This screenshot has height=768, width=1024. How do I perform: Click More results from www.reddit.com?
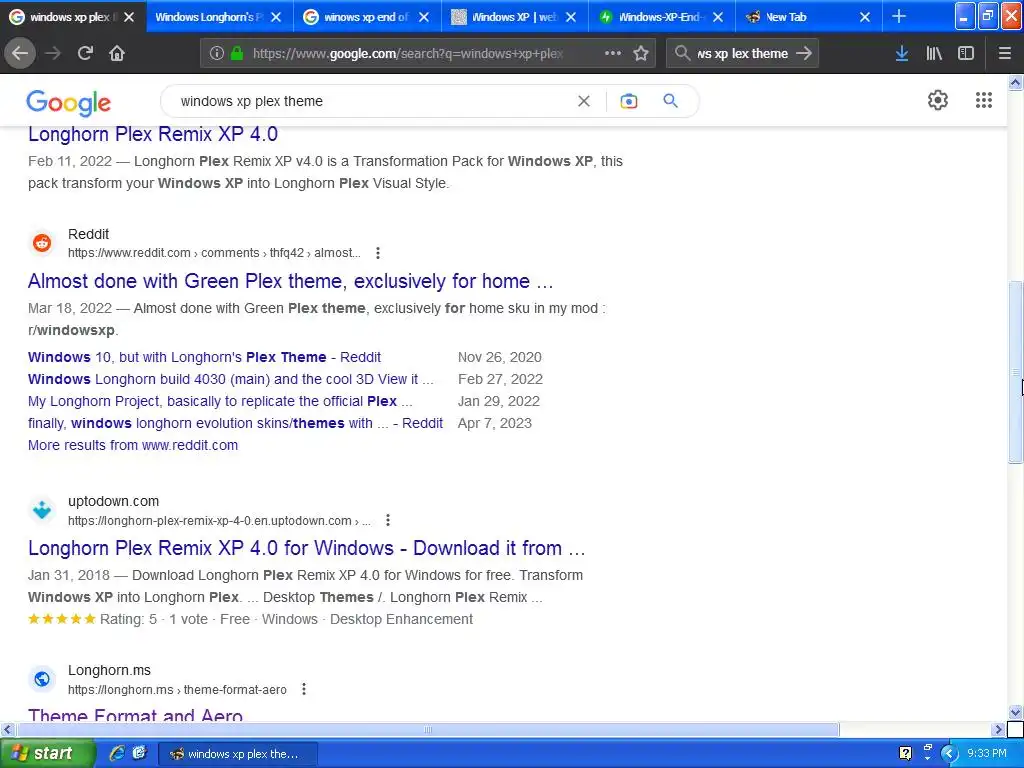pos(133,445)
